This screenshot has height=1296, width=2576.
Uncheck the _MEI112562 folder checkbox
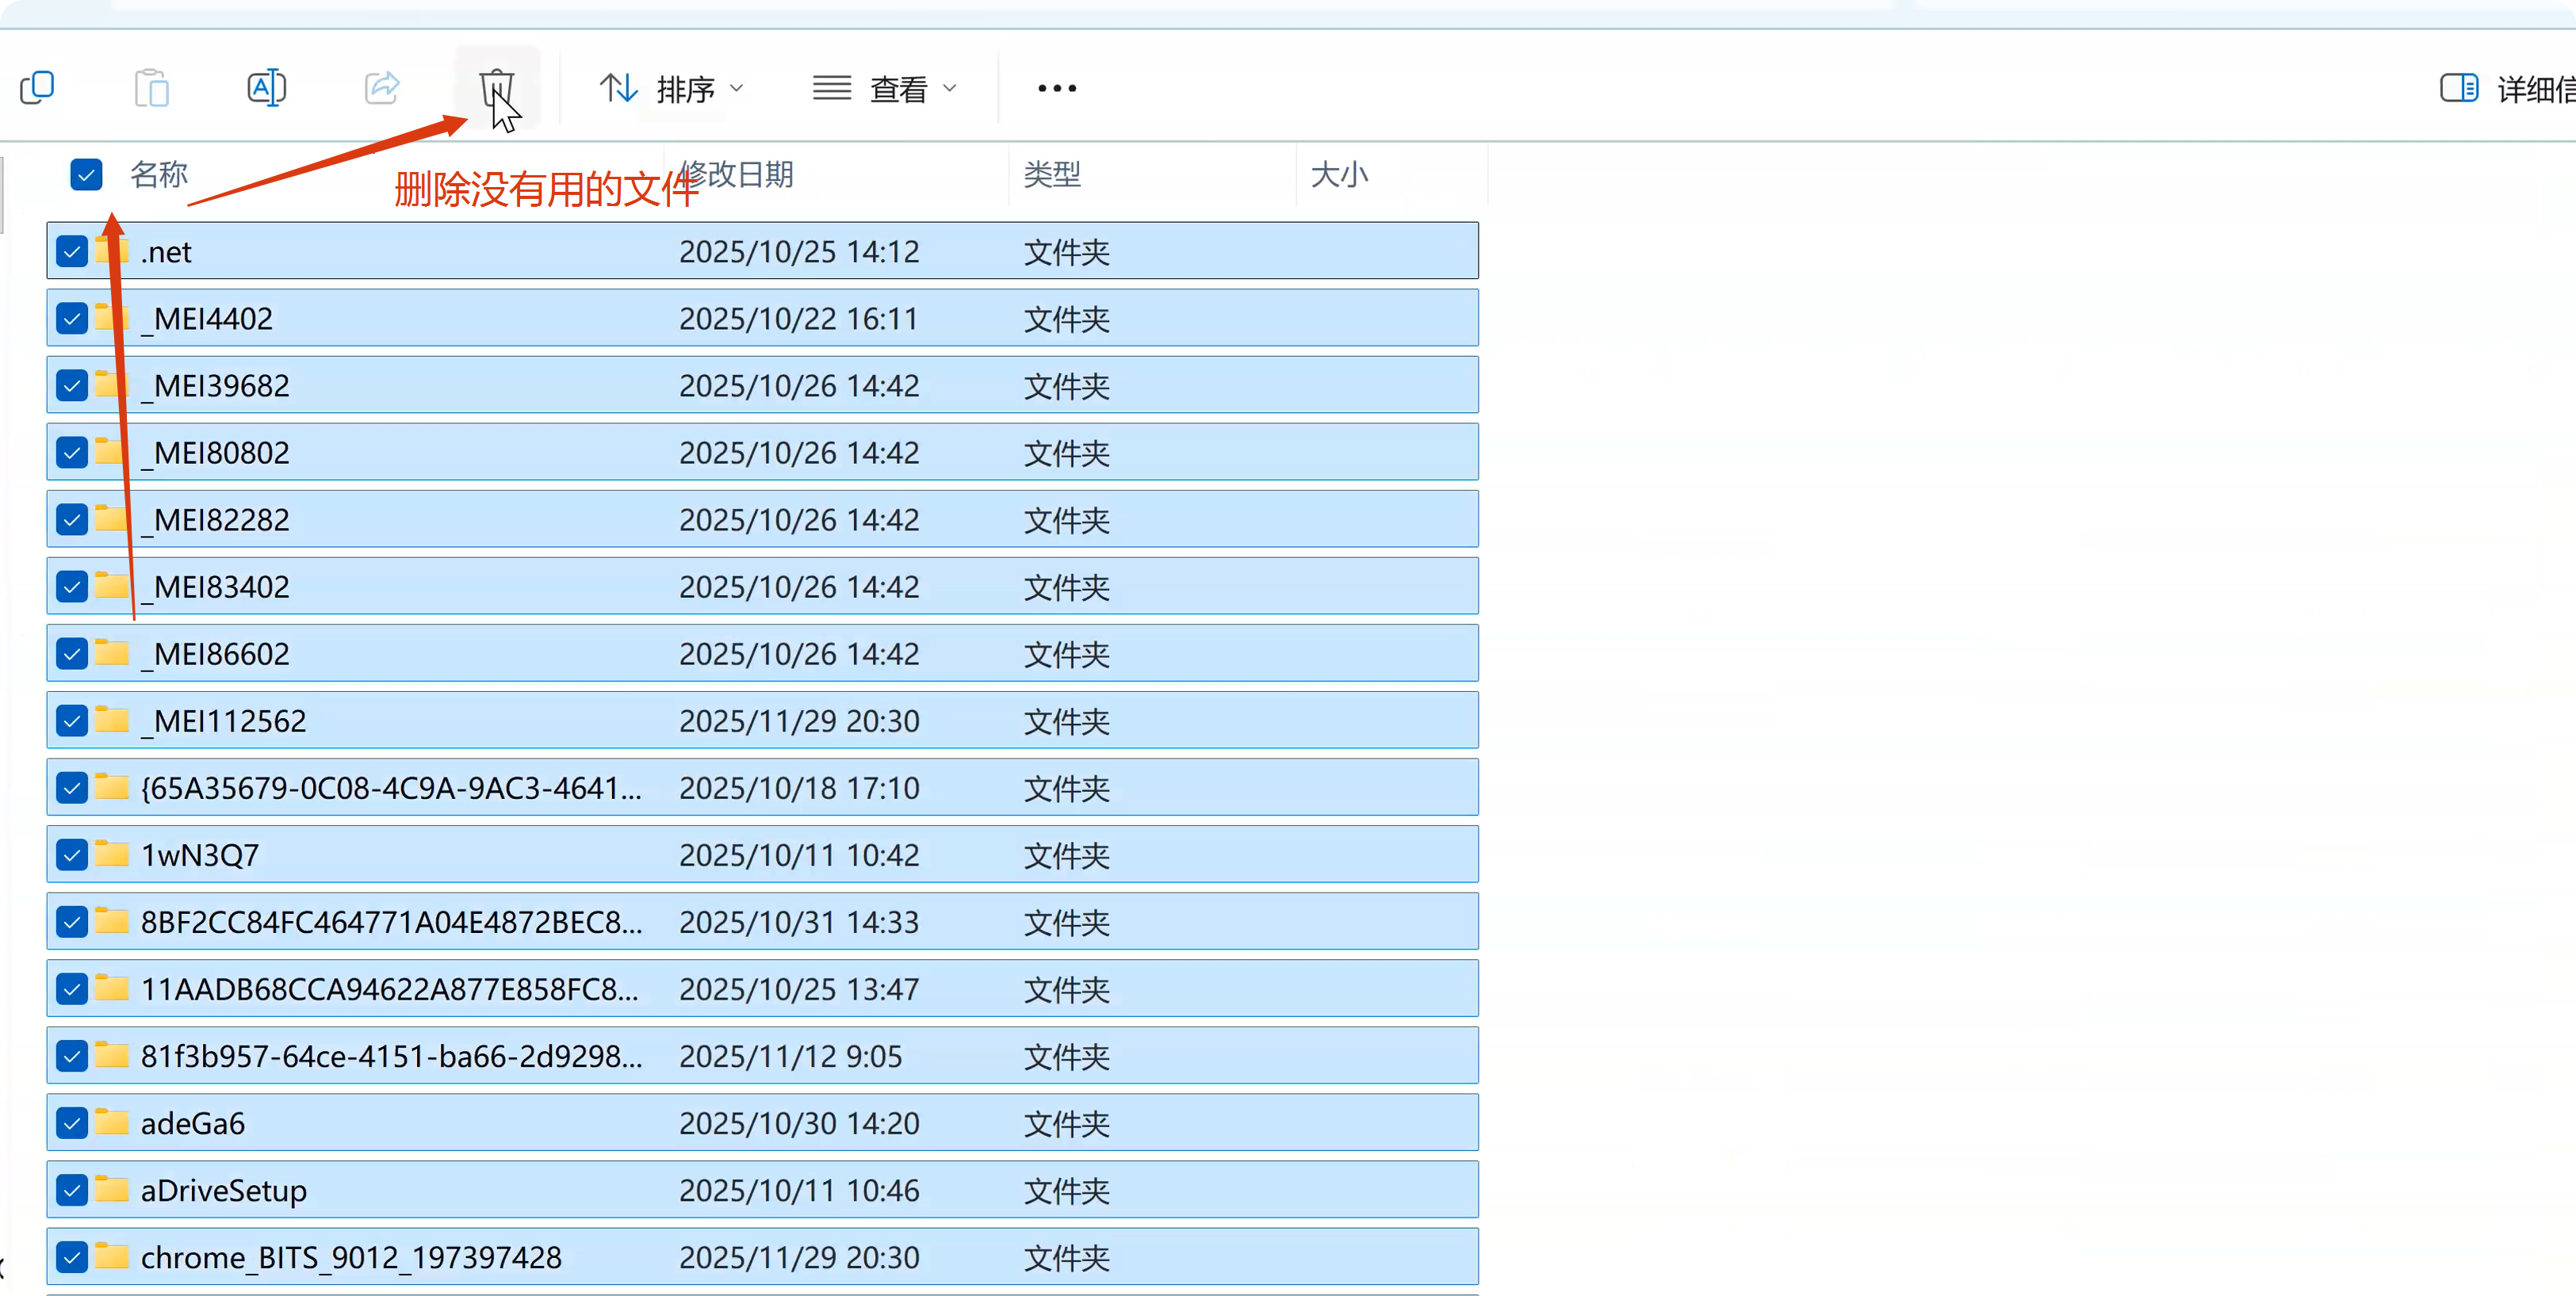point(72,720)
